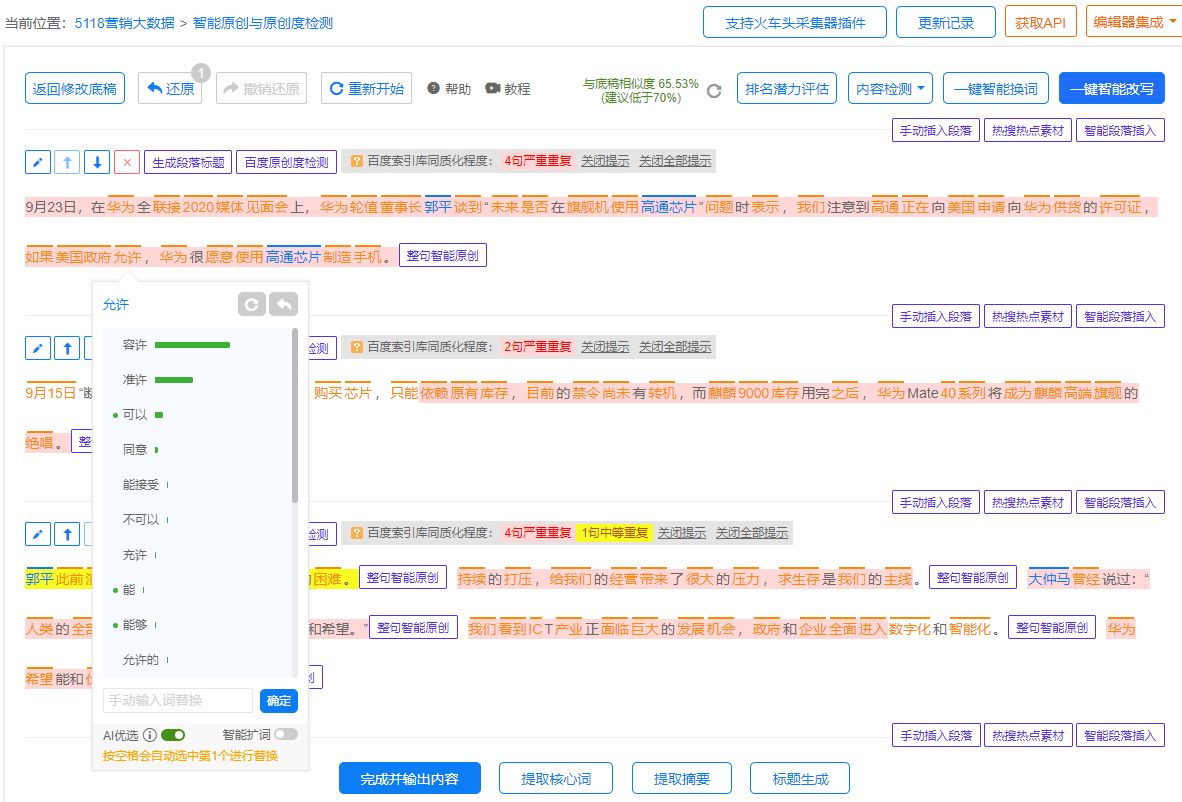Click the refresh icon next to similarity percentage
1182x802 pixels.
pyautogui.click(x=714, y=91)
